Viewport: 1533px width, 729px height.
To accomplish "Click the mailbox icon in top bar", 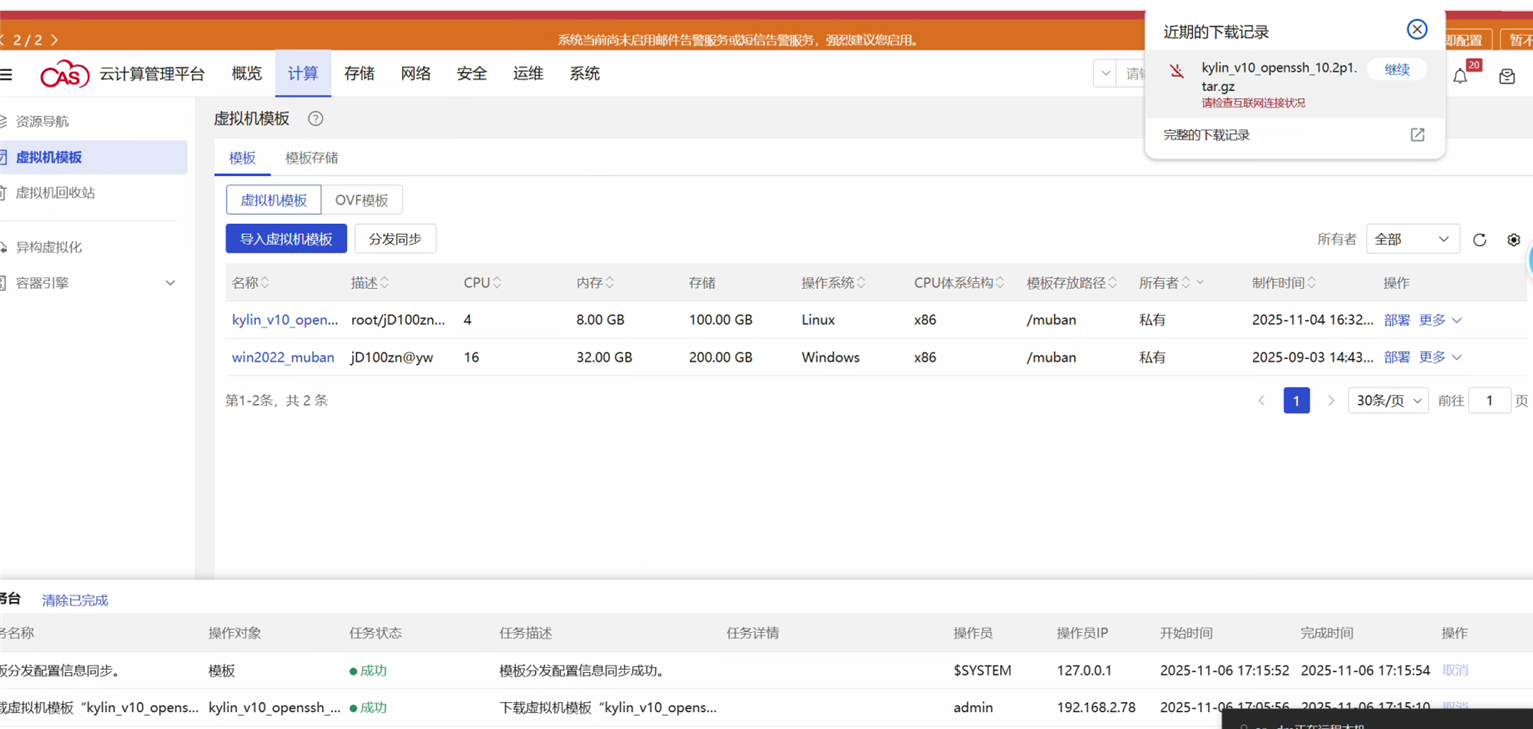I will (1507, 76).
